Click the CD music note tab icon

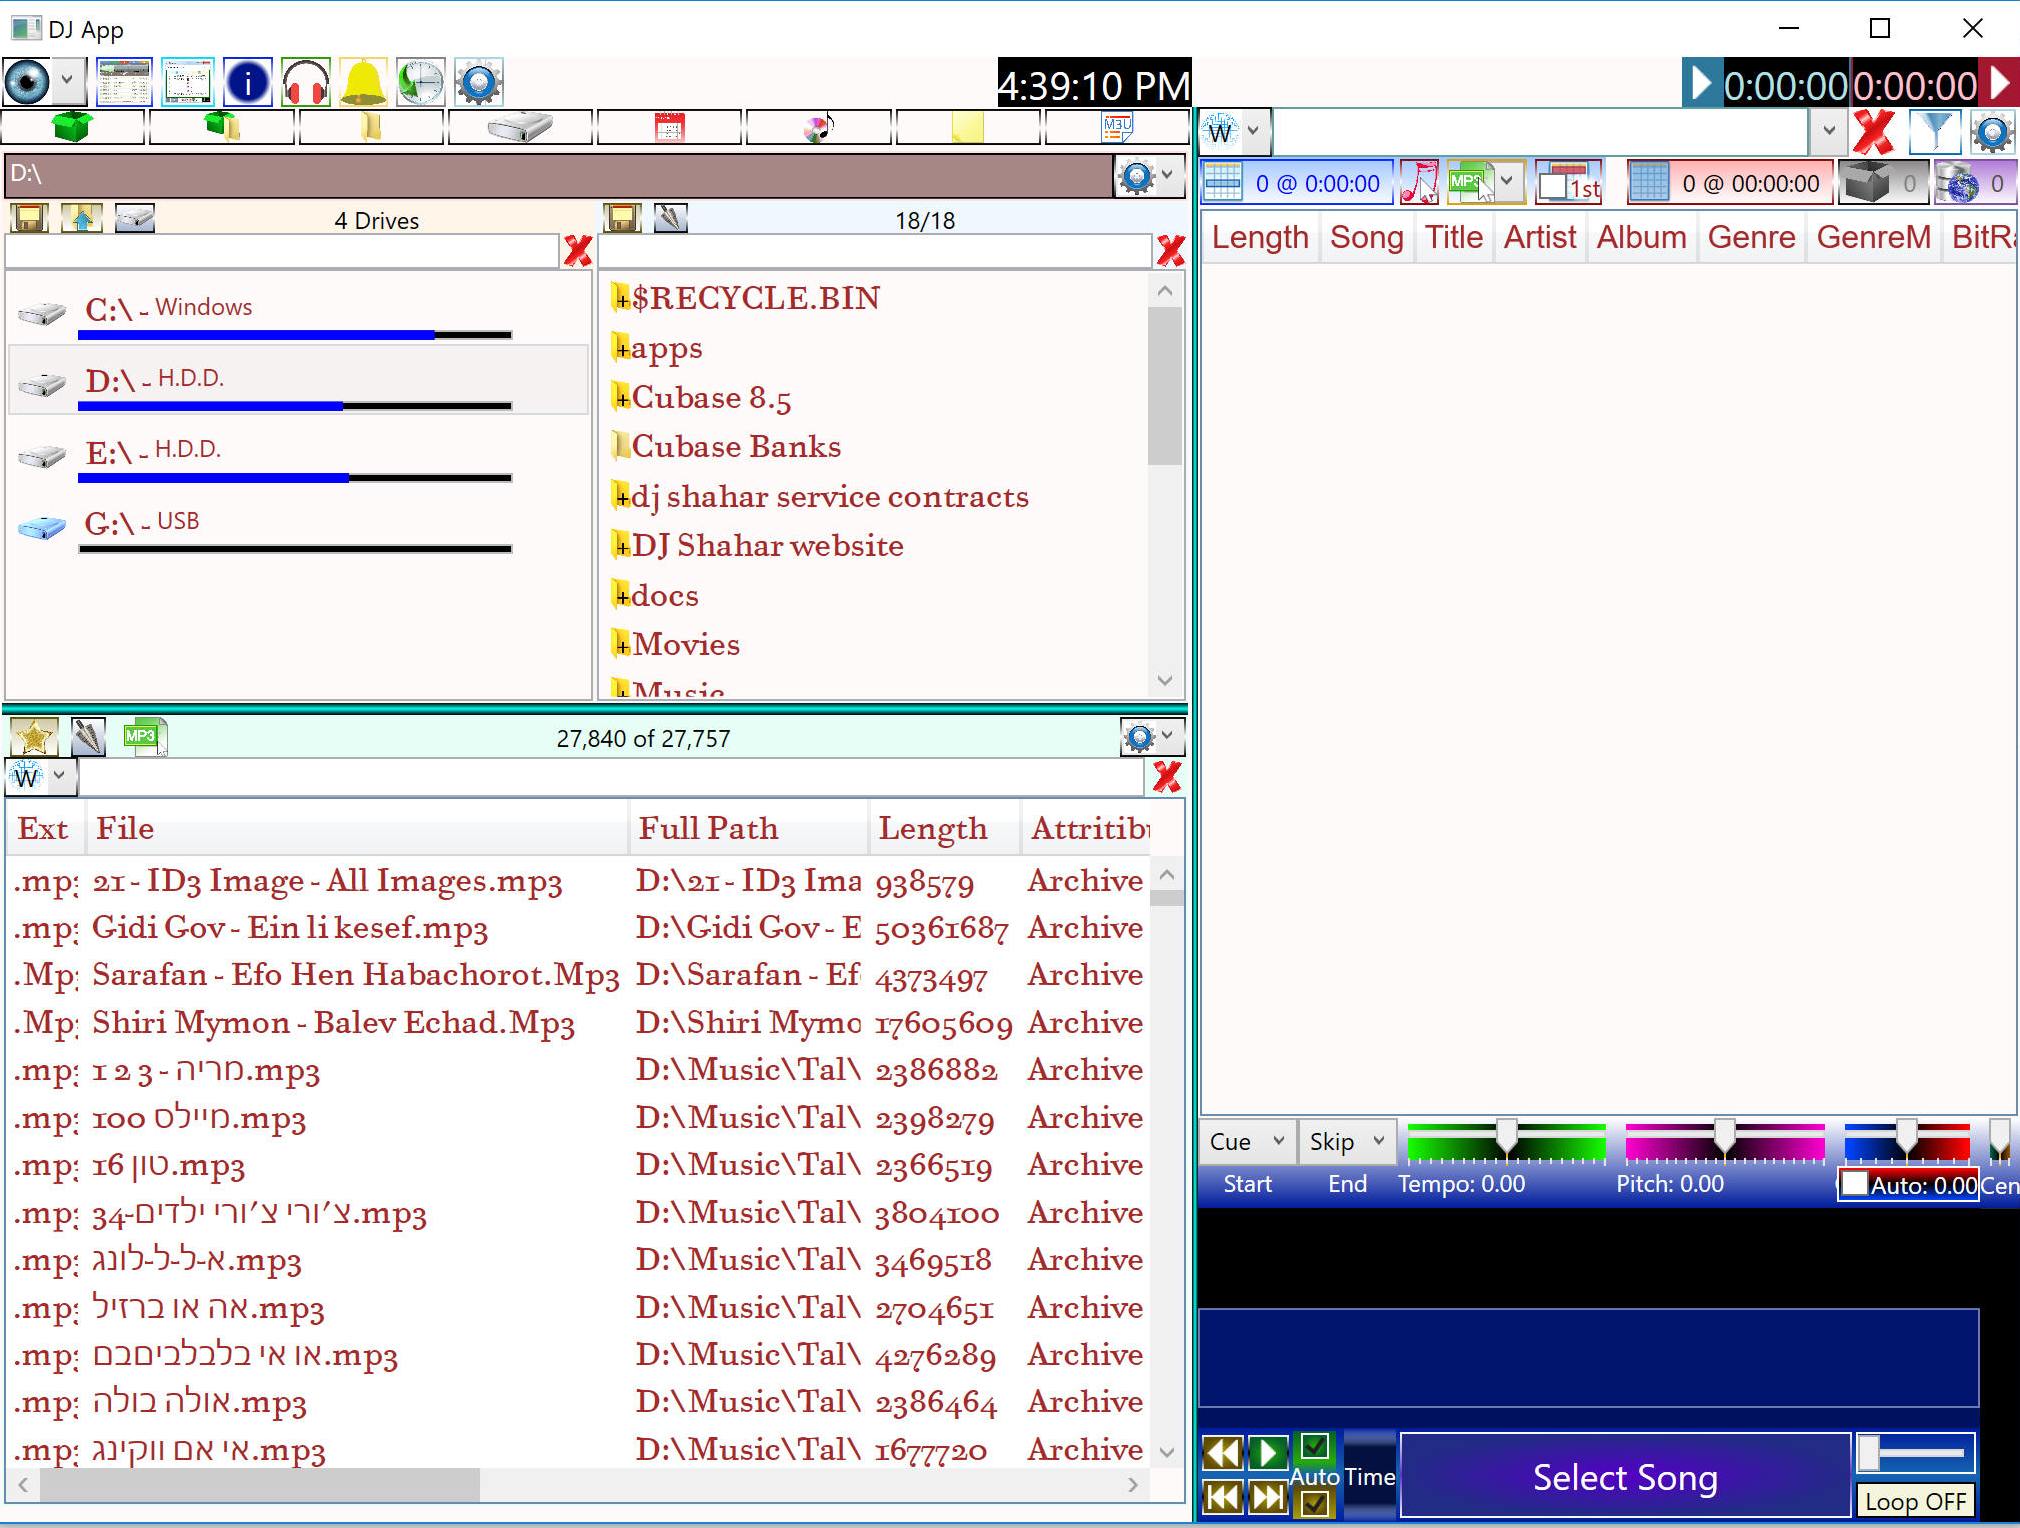(818, 128)
